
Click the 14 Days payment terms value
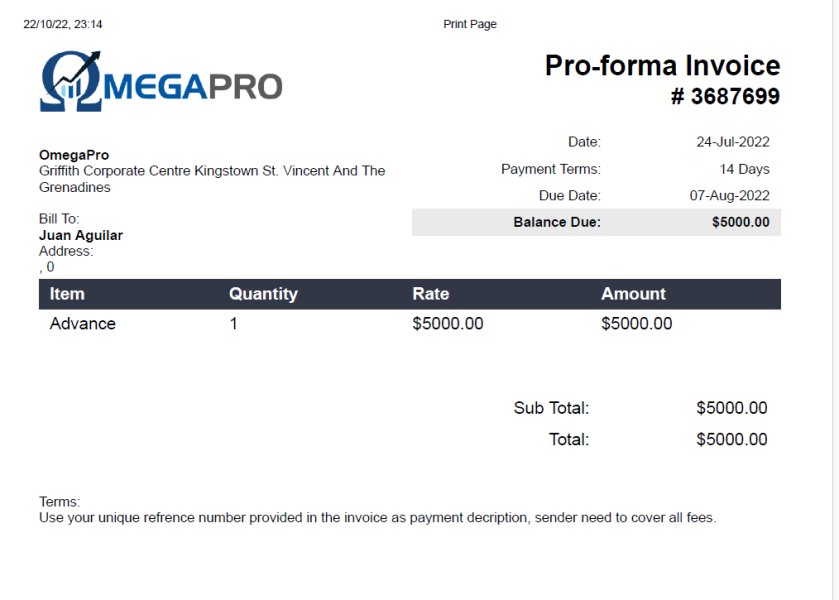tap(744, 169)
